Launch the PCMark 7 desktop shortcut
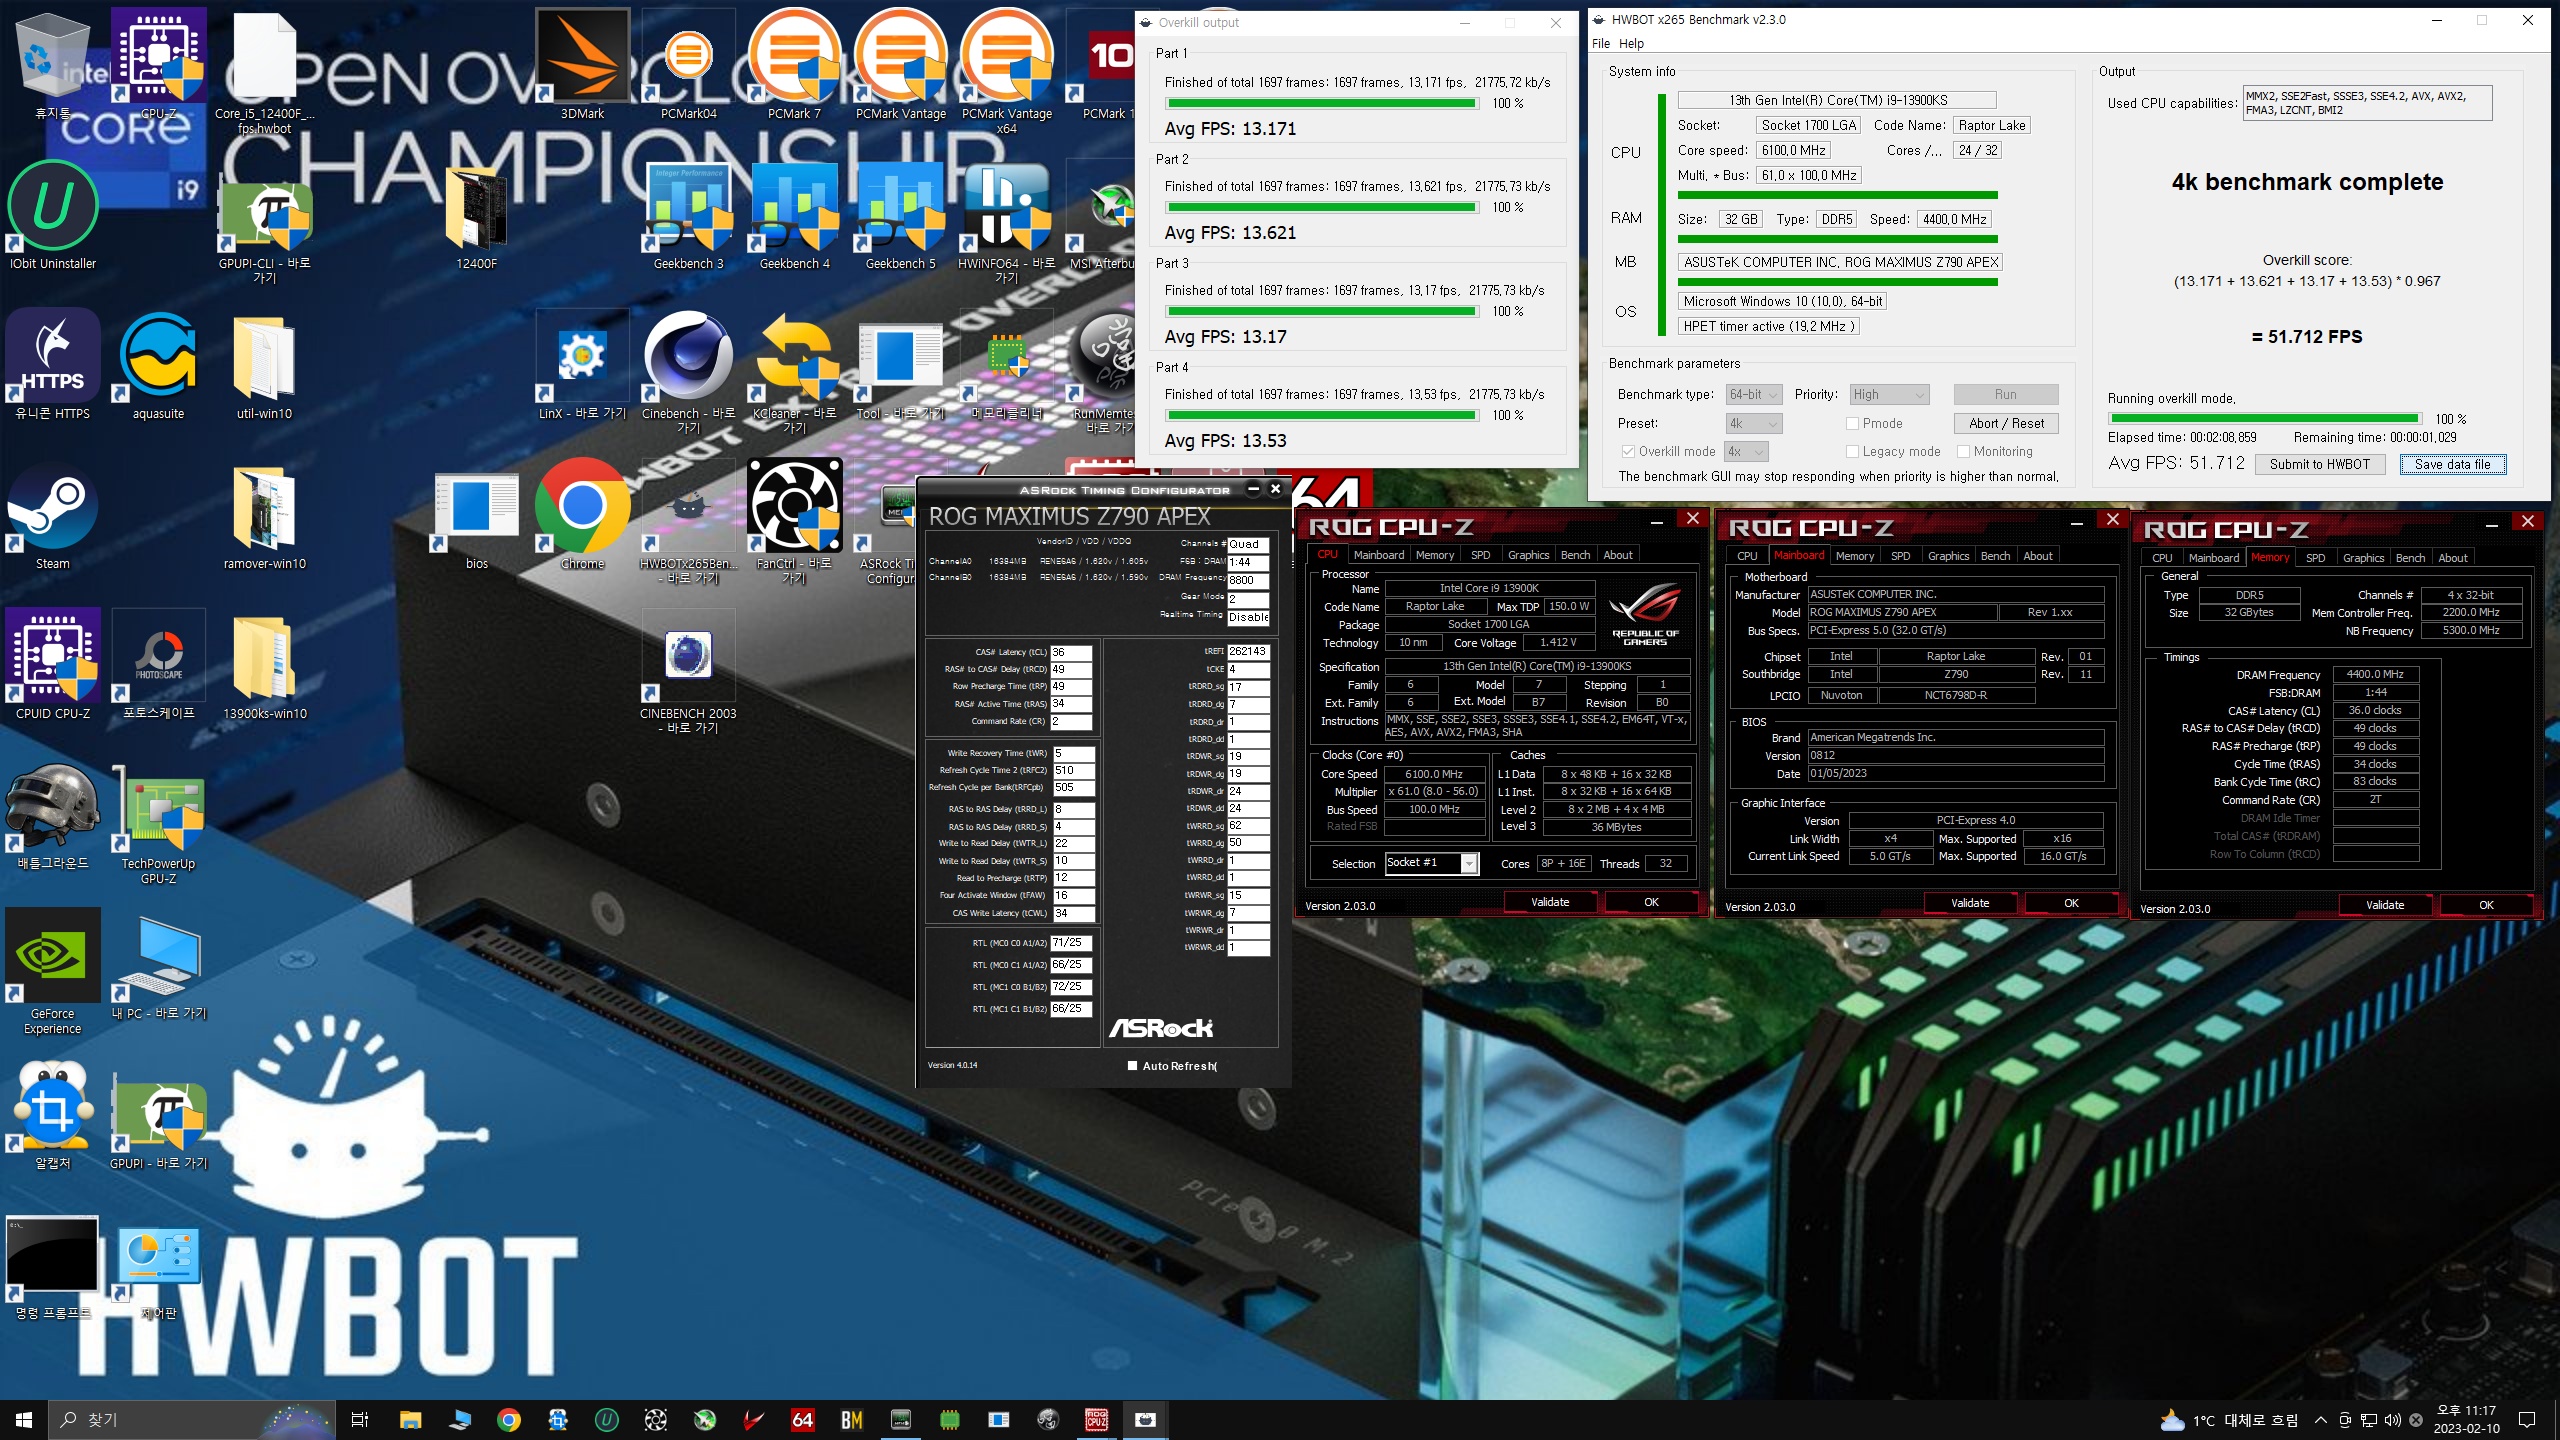Screen dimensions: 2560x1440 coord(794,65)
